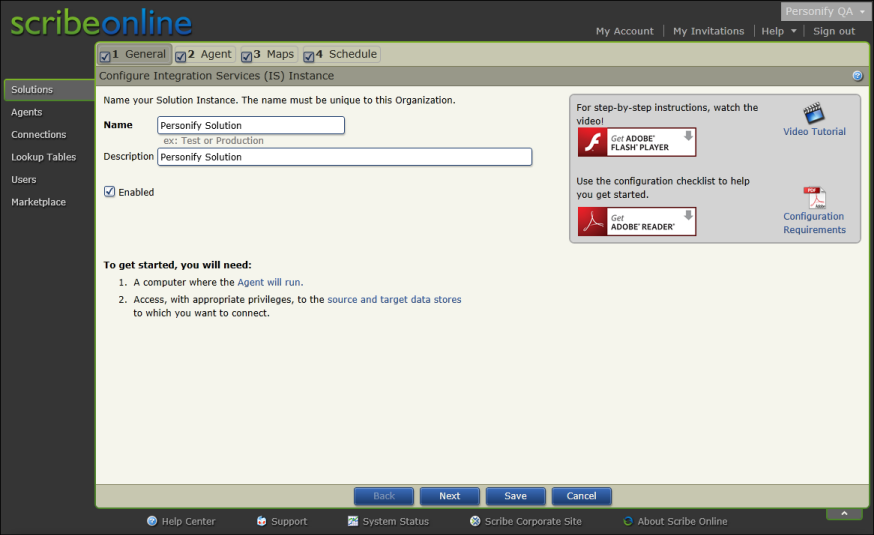This screenshot has width=874, height=535.
Task: Click the Back button
Action: point(383,496)
